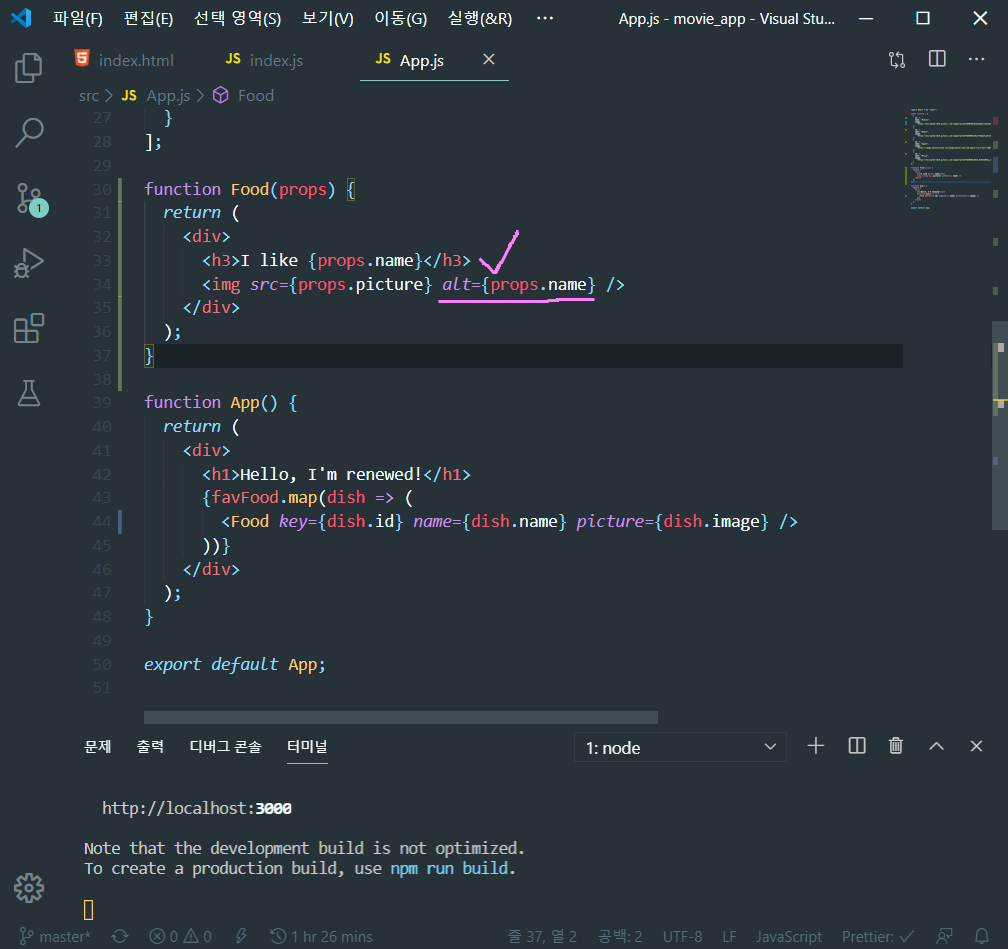Kill terminal with trash icon
This screenshot has height=949, width=1008.
[x=896, y=746]
